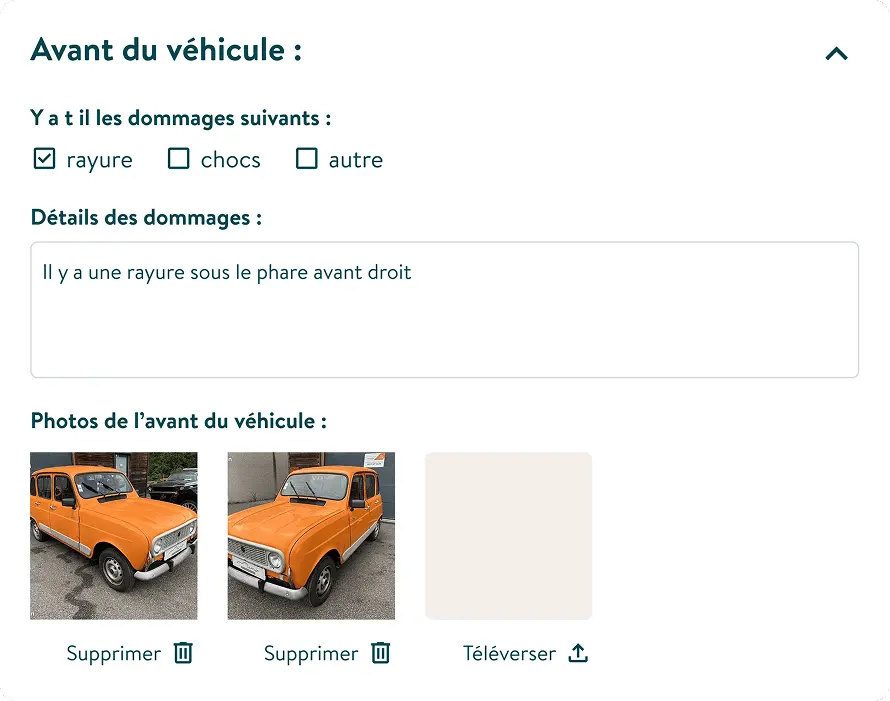890x701 pixels.
Task: Click the empty photo upload placeholder
Action: [x=508, y=536]
